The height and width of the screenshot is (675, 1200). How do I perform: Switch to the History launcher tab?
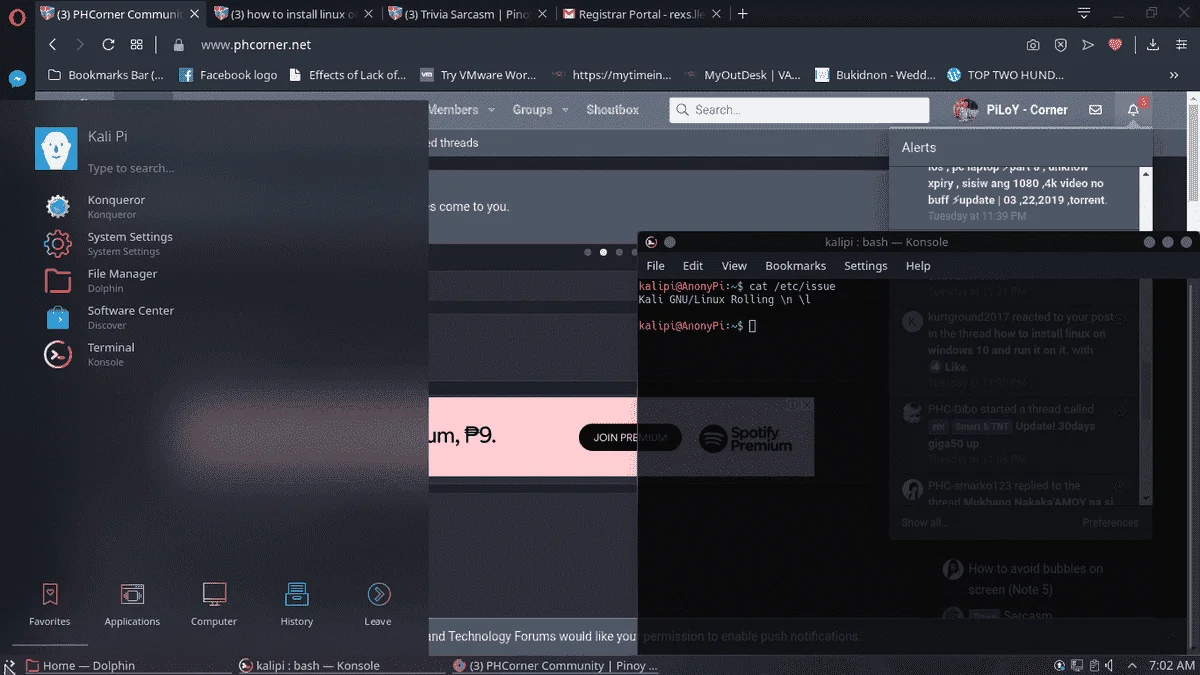click(297, 604)
